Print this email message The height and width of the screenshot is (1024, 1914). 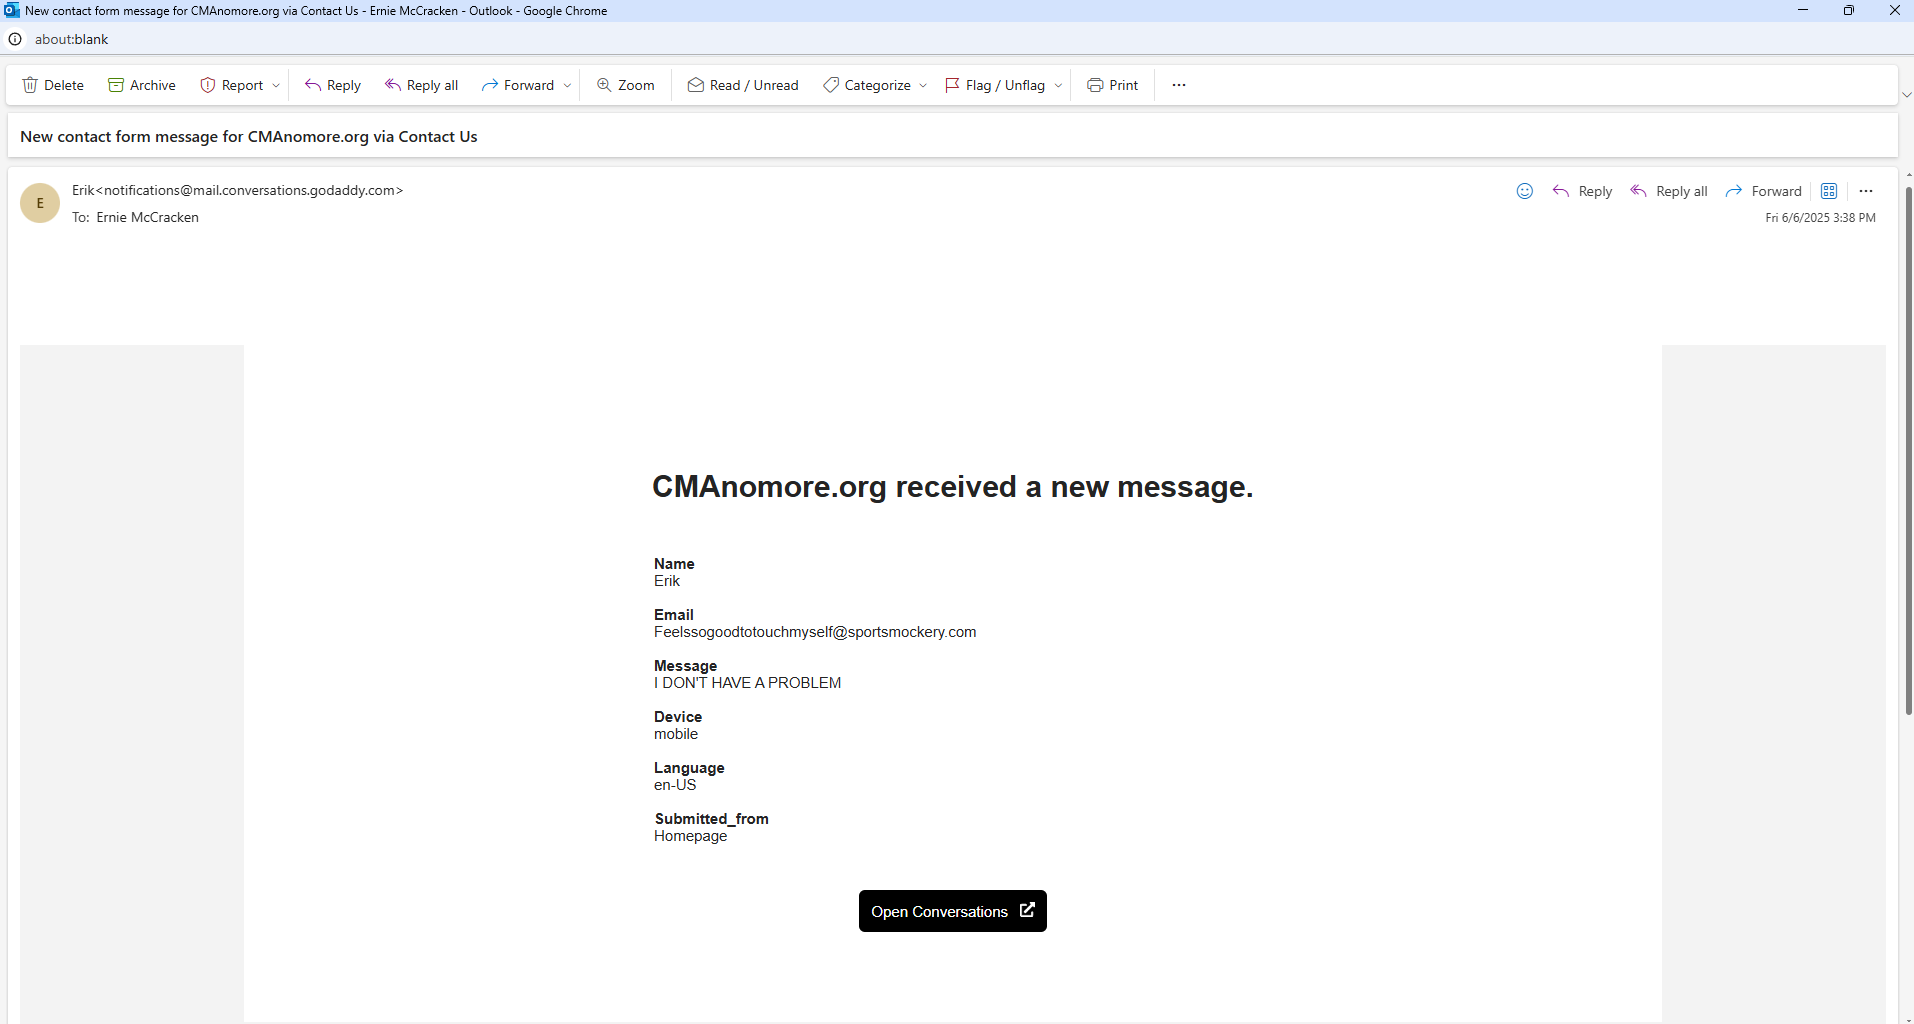(x=1113, y=85)
